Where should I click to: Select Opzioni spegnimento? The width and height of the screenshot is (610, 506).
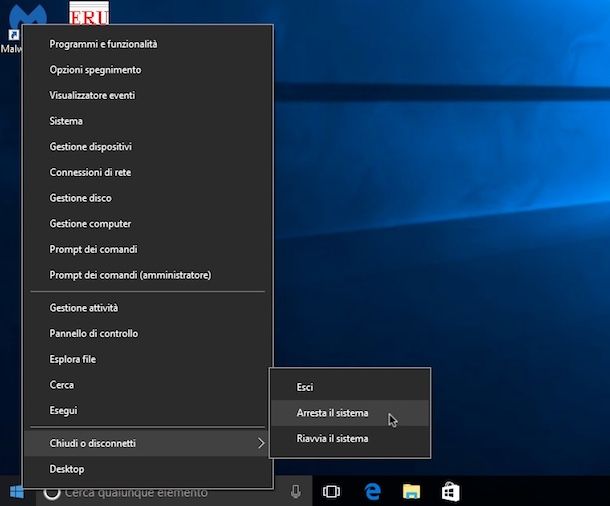pyautogui.click(x=148, y=70)
